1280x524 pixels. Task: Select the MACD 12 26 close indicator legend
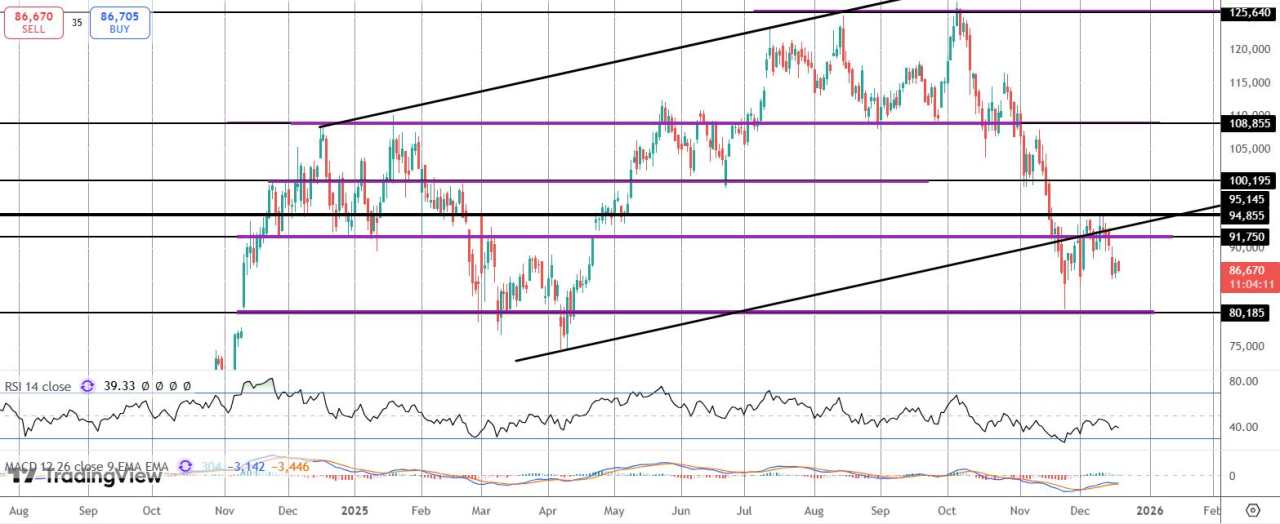pos(88,466)
